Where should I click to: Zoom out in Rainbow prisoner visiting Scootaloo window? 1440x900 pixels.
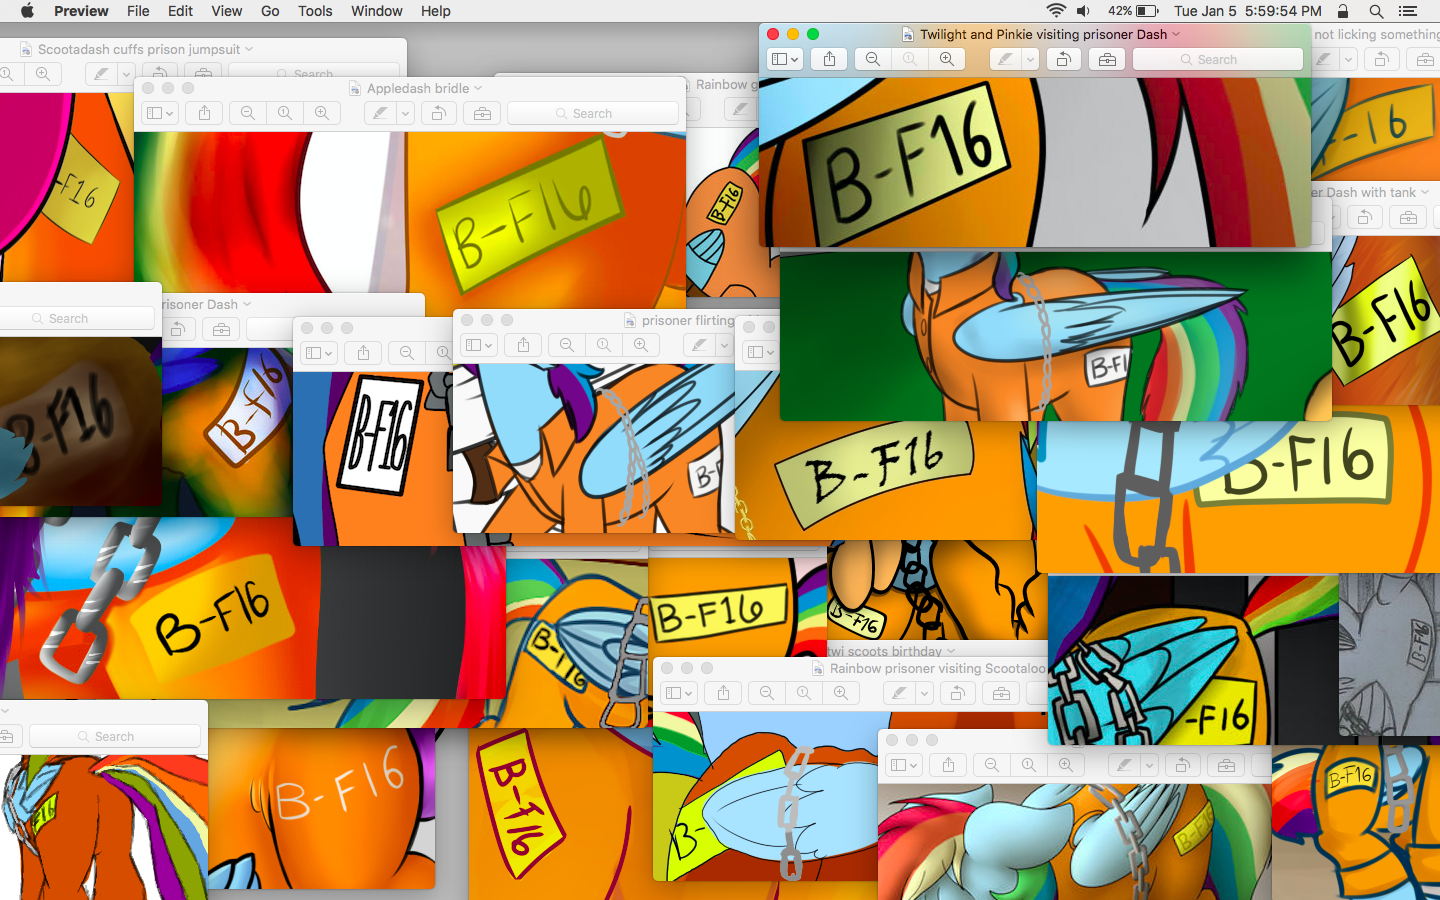point(767,693)
